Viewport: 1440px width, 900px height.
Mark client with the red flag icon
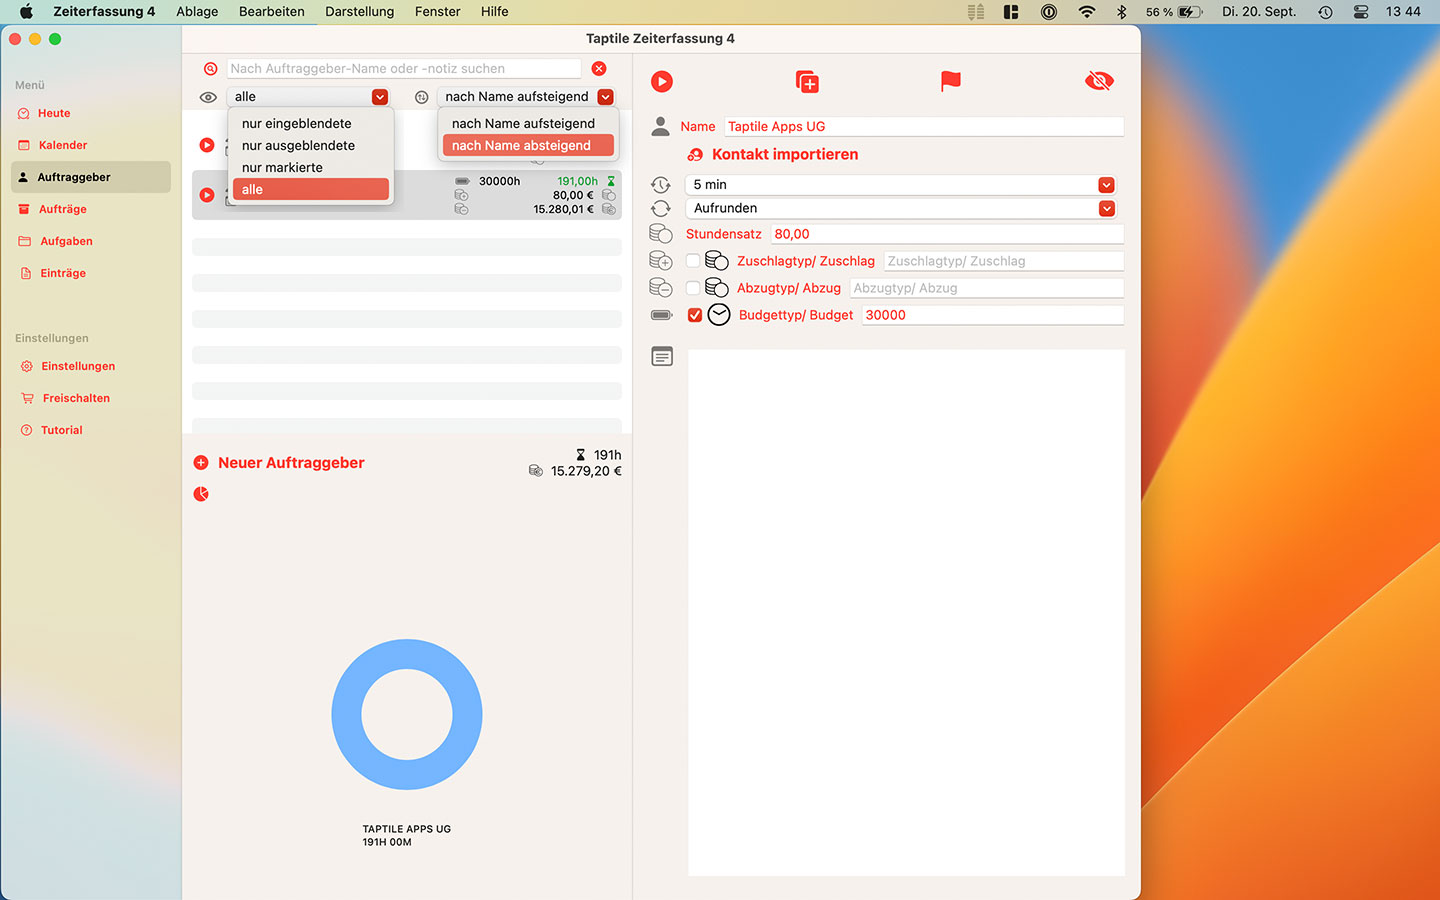pyautogui.click(x=950, y=81)
